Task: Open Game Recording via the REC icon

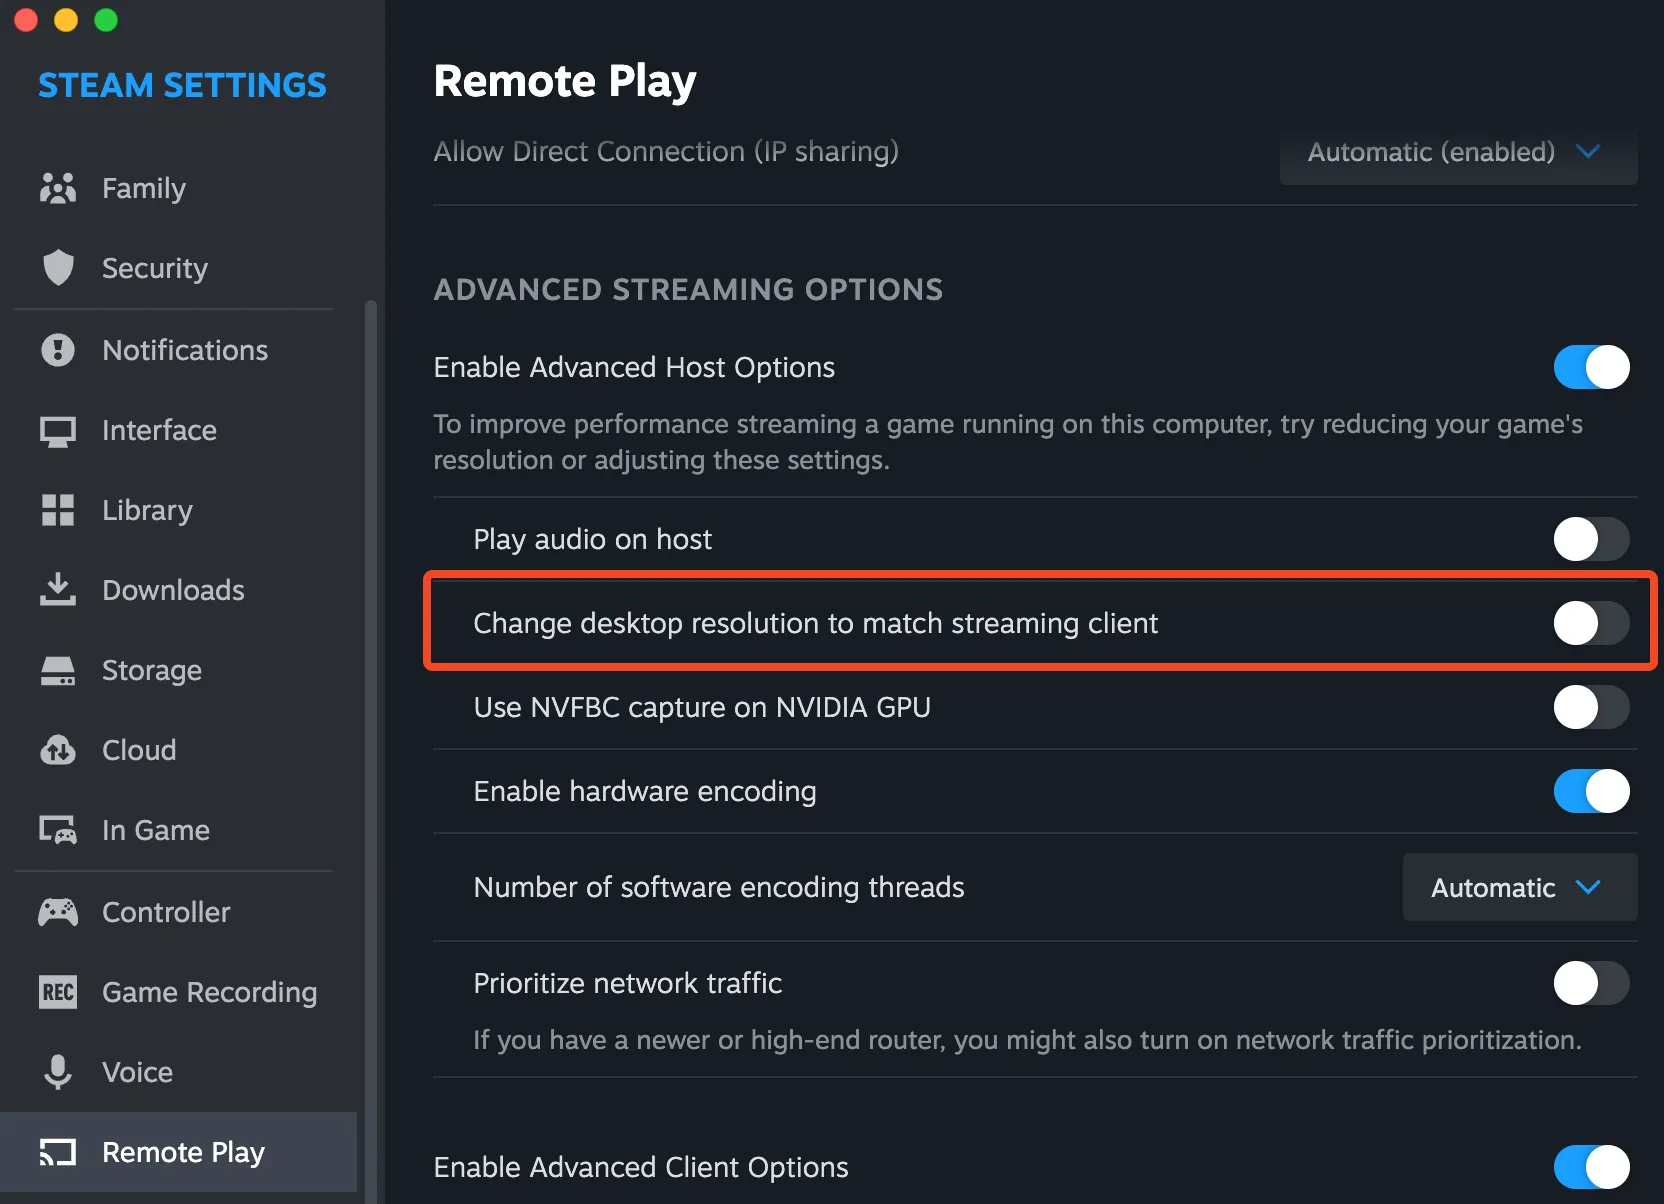Action: click(57, 992)
